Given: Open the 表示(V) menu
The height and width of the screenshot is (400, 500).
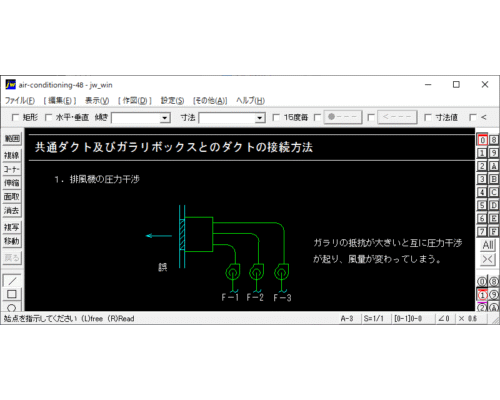Looking at the screenshot, I should [97, 100].
